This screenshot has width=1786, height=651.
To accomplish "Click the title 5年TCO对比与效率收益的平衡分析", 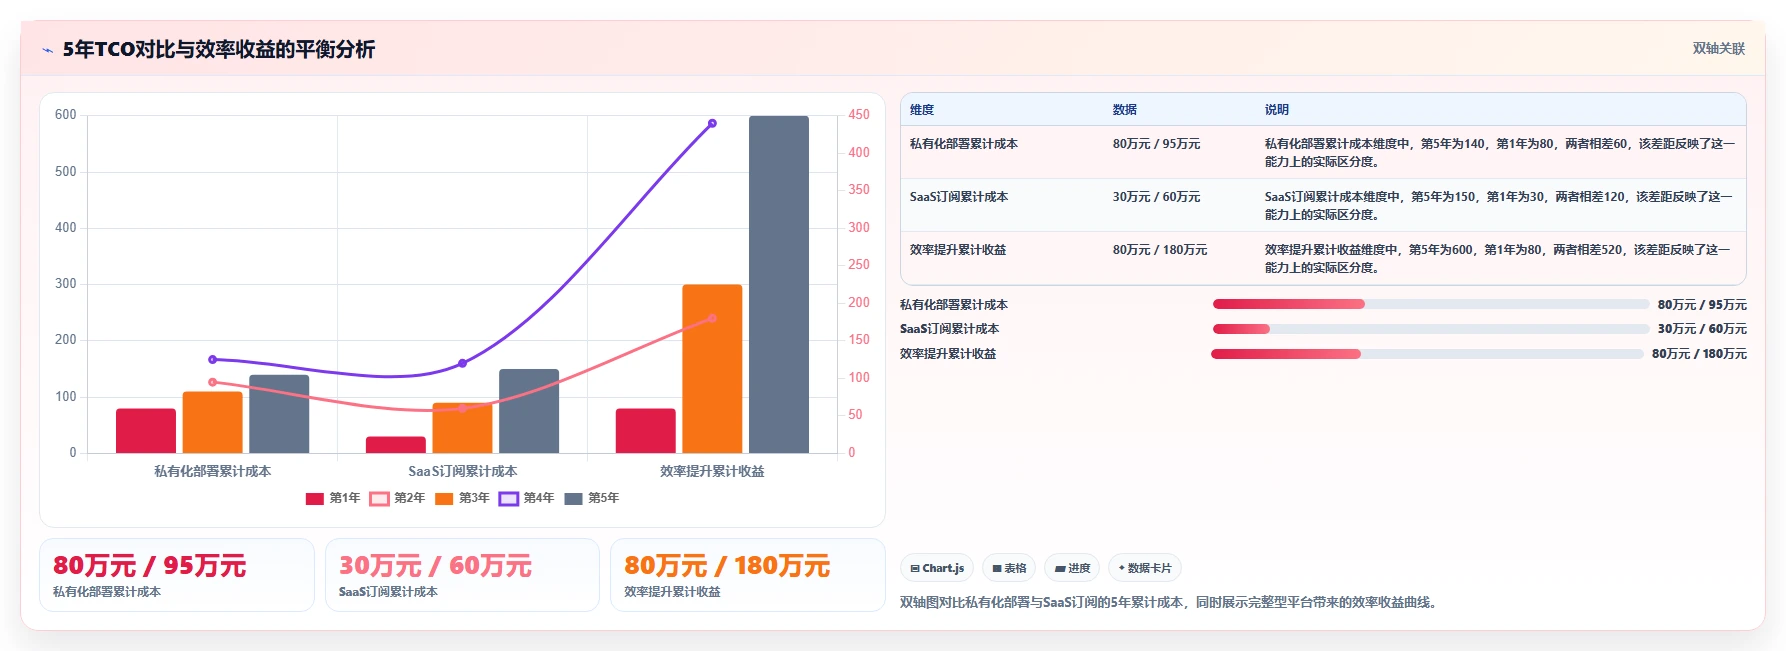I will [219, 49].
